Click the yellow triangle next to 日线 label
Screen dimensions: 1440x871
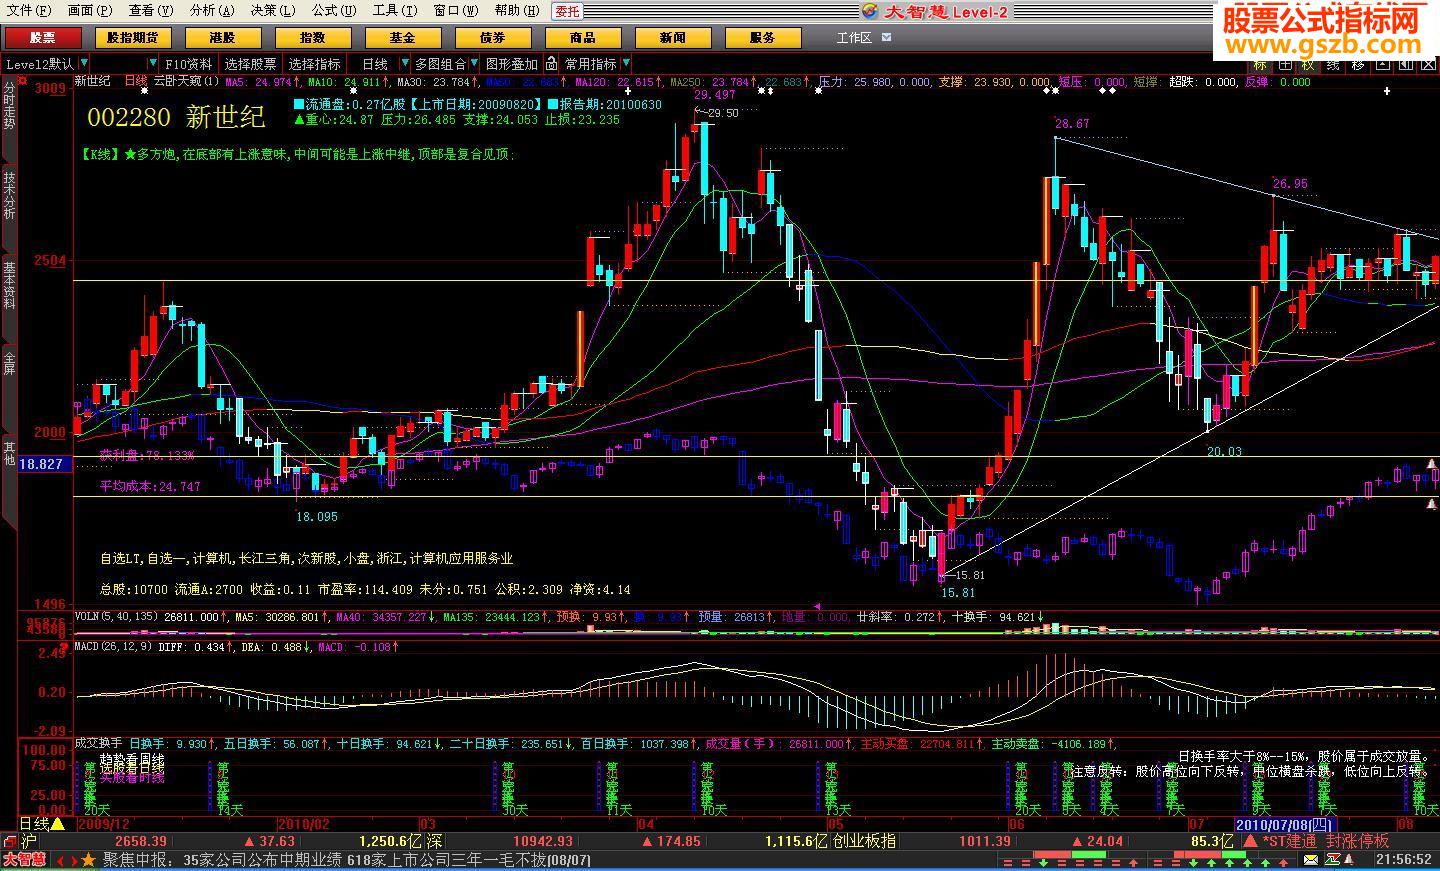(58, 824)
